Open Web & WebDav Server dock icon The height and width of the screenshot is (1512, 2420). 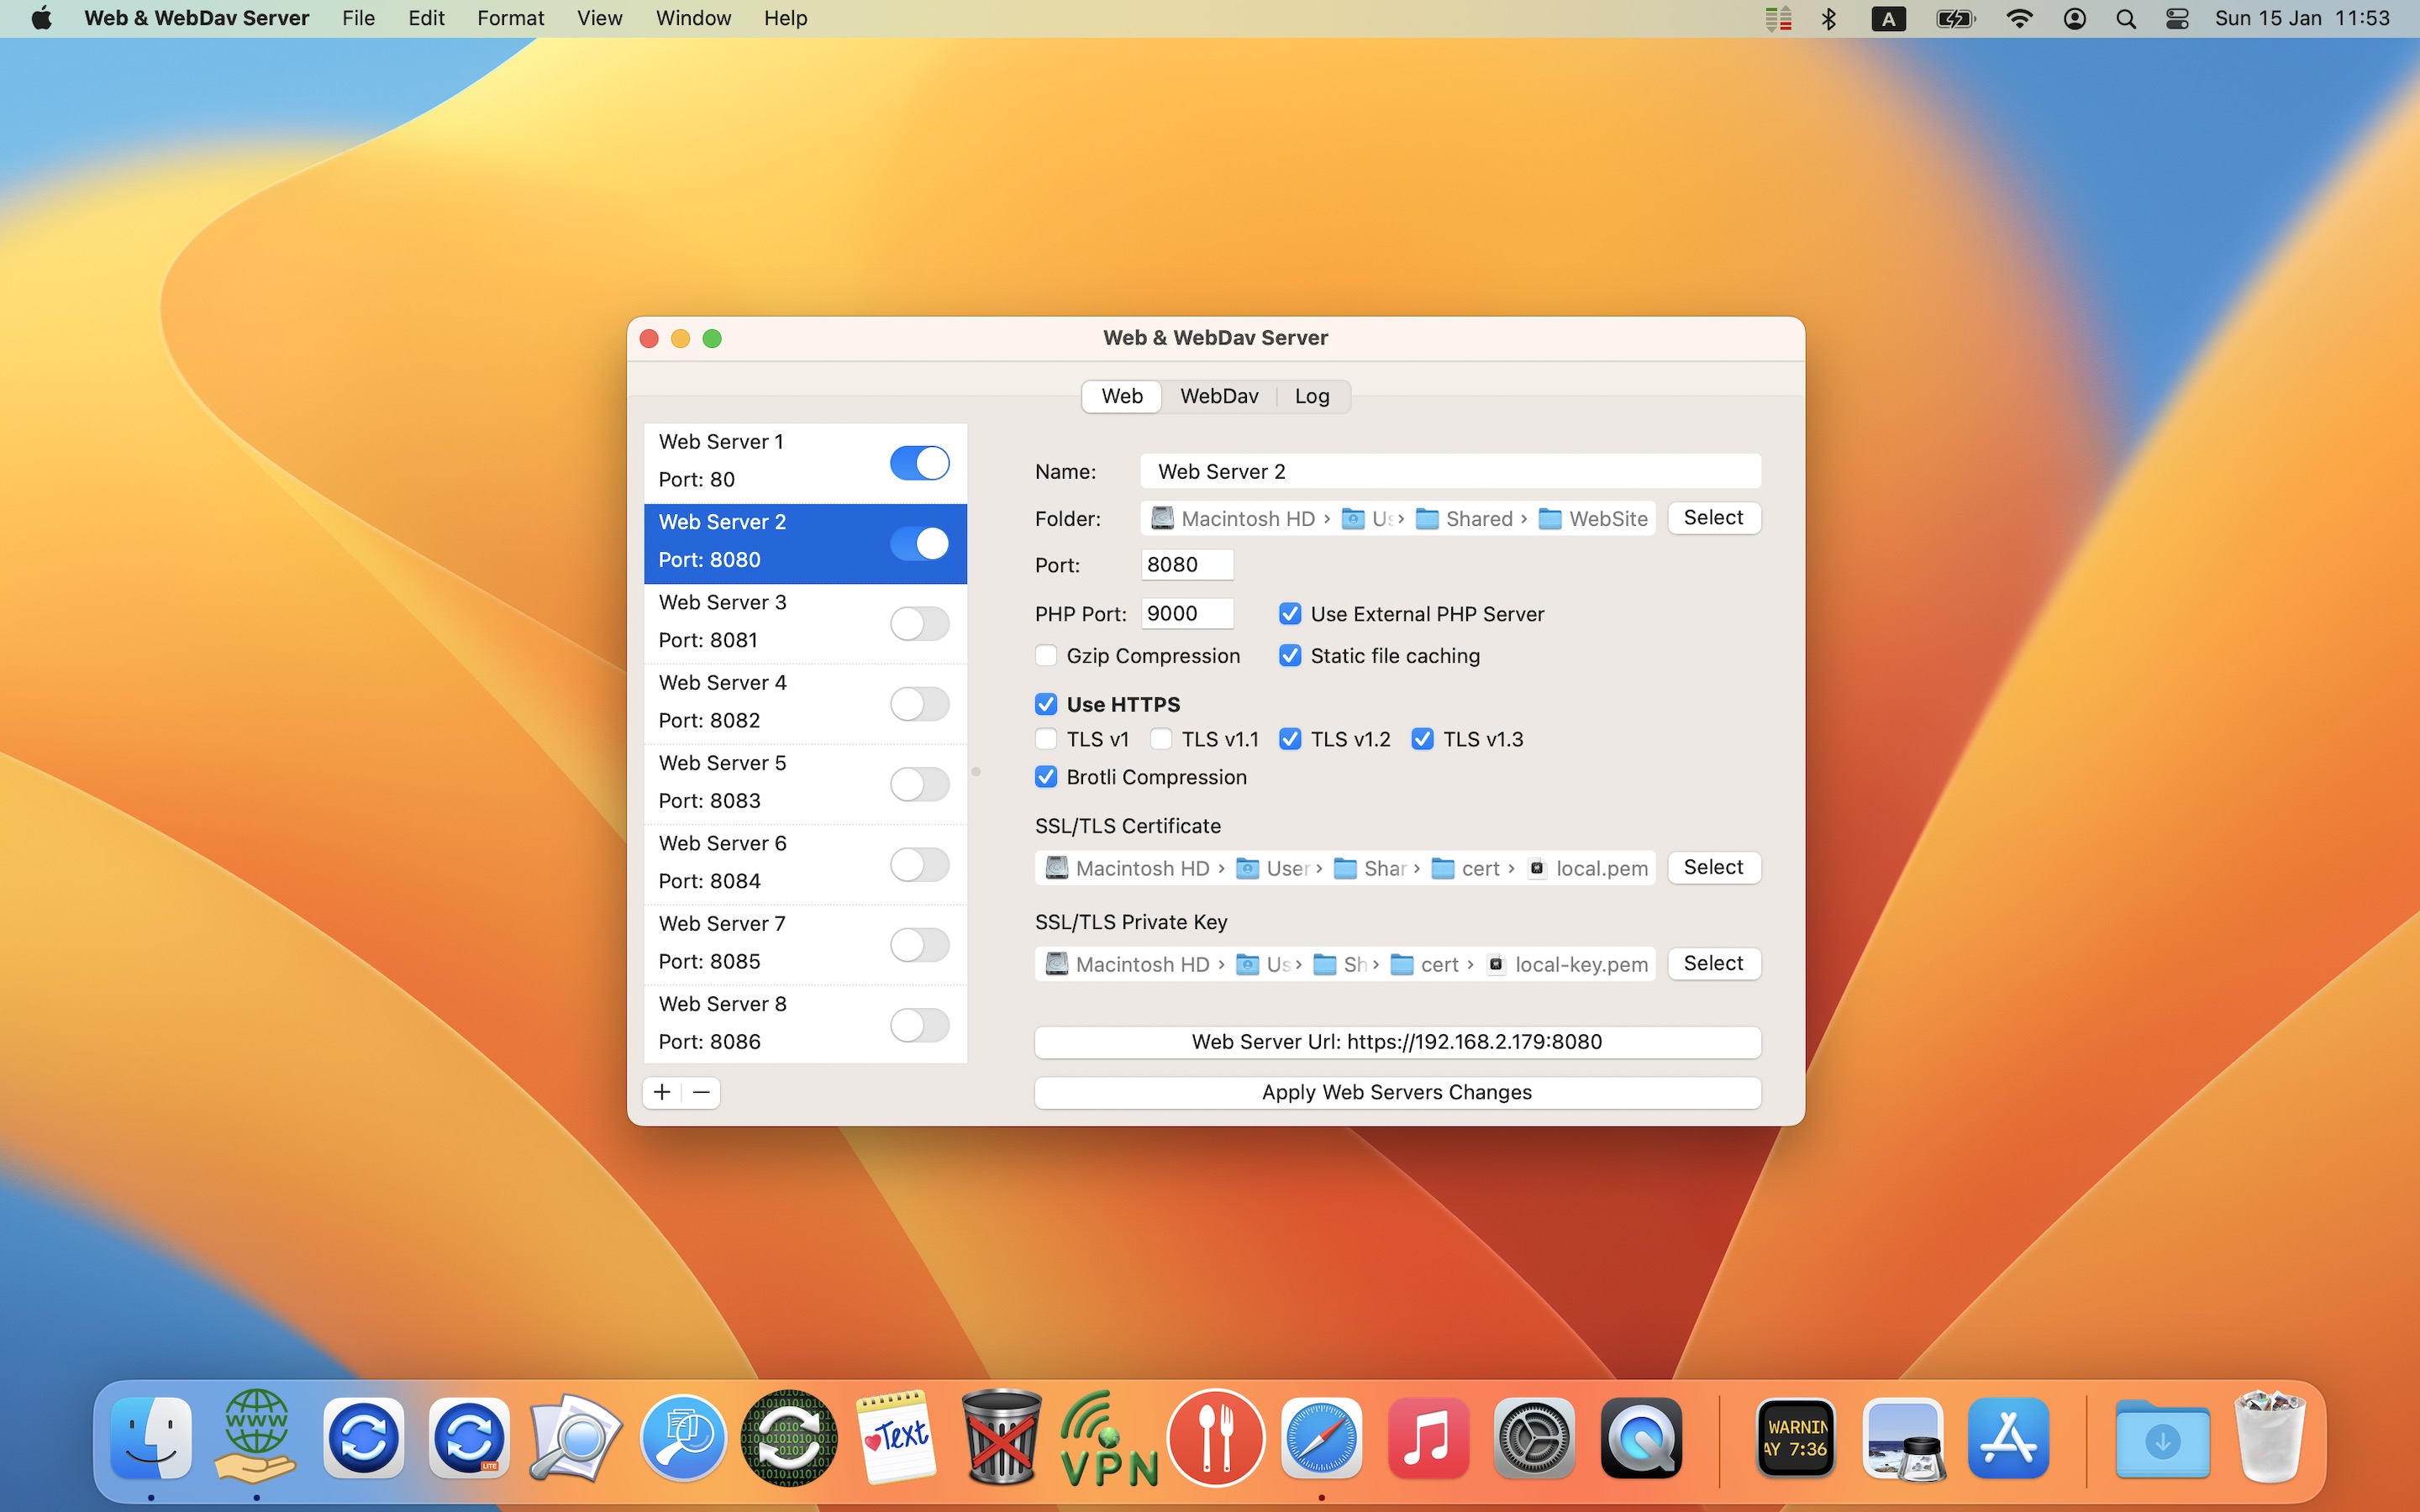click(x=256, y=1438)
